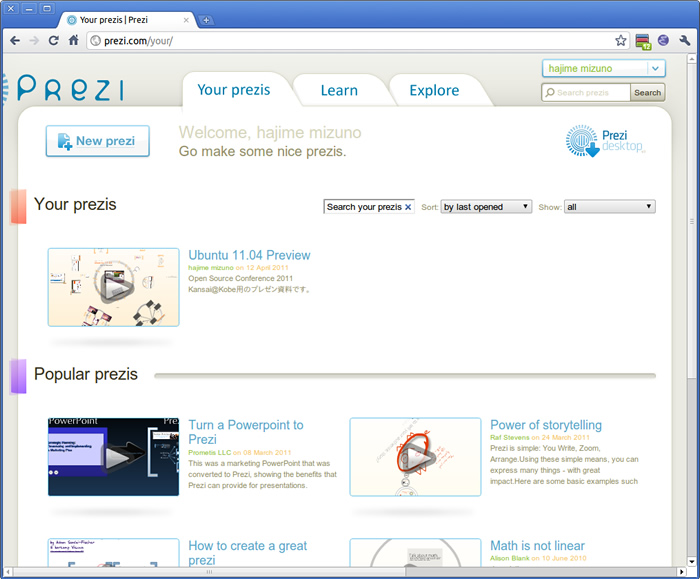The height and width of the screenshot is (579, 700).
Task: Play Turn a Powerpoint to Prezi thumbnail
Action: [x=113, y=457]
